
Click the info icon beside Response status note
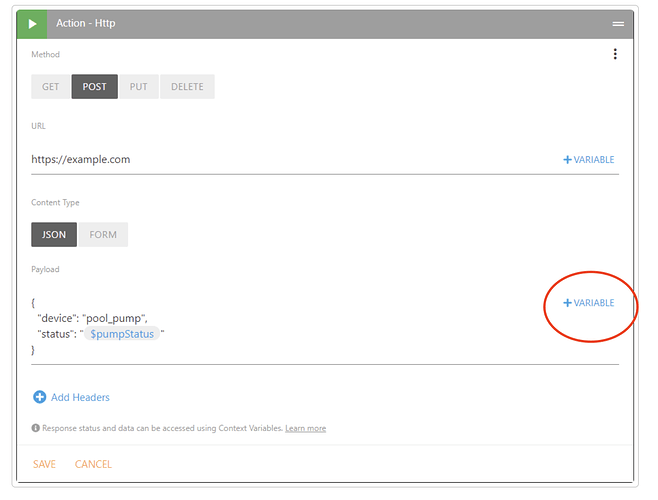[36, 428]
